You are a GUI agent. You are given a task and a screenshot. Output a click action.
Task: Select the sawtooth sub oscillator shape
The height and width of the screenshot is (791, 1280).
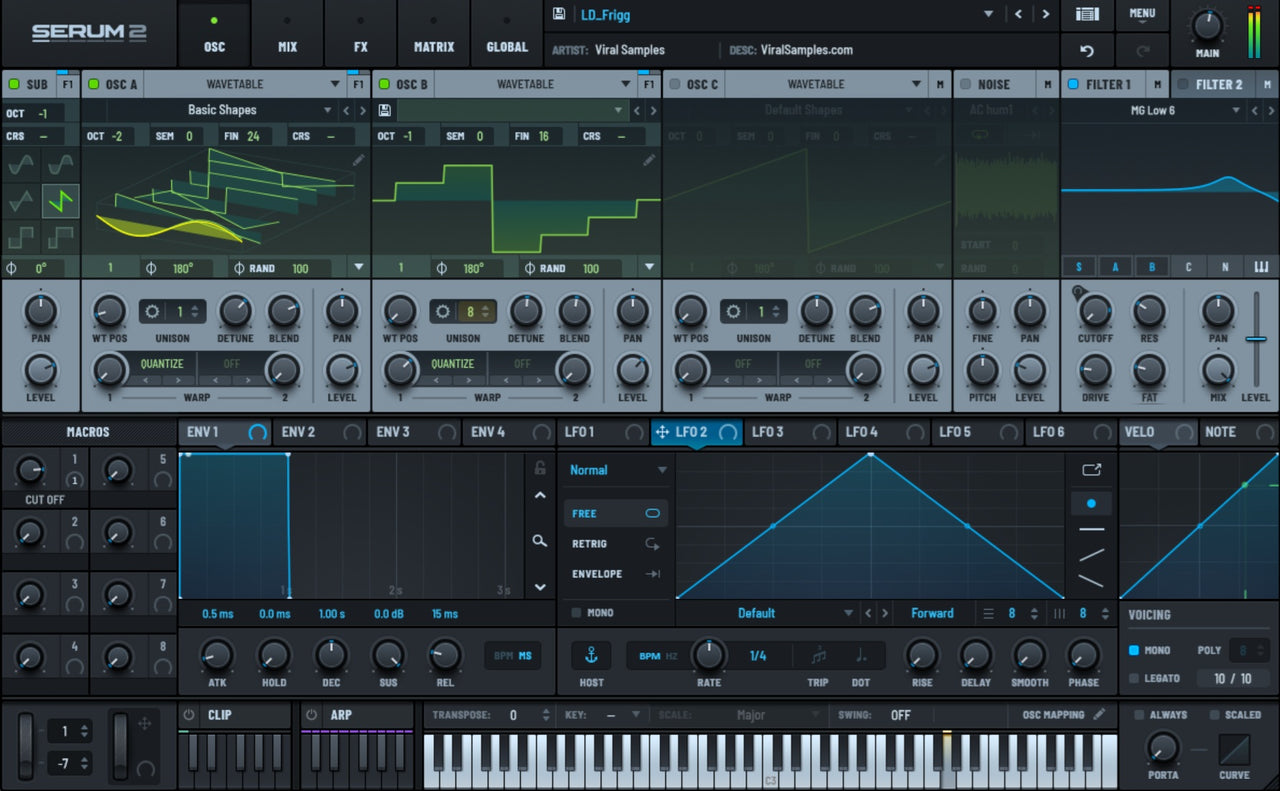tap(61, 202)
